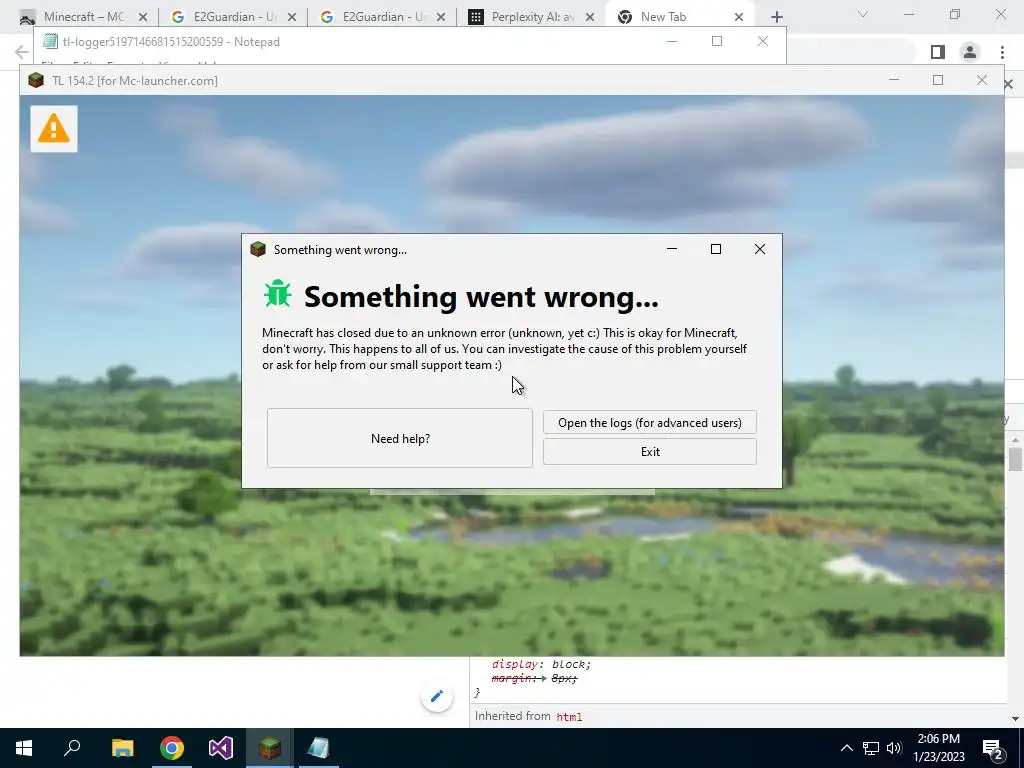
Task: Open Chrome three-dot menu
Action: pos(1002,52)
